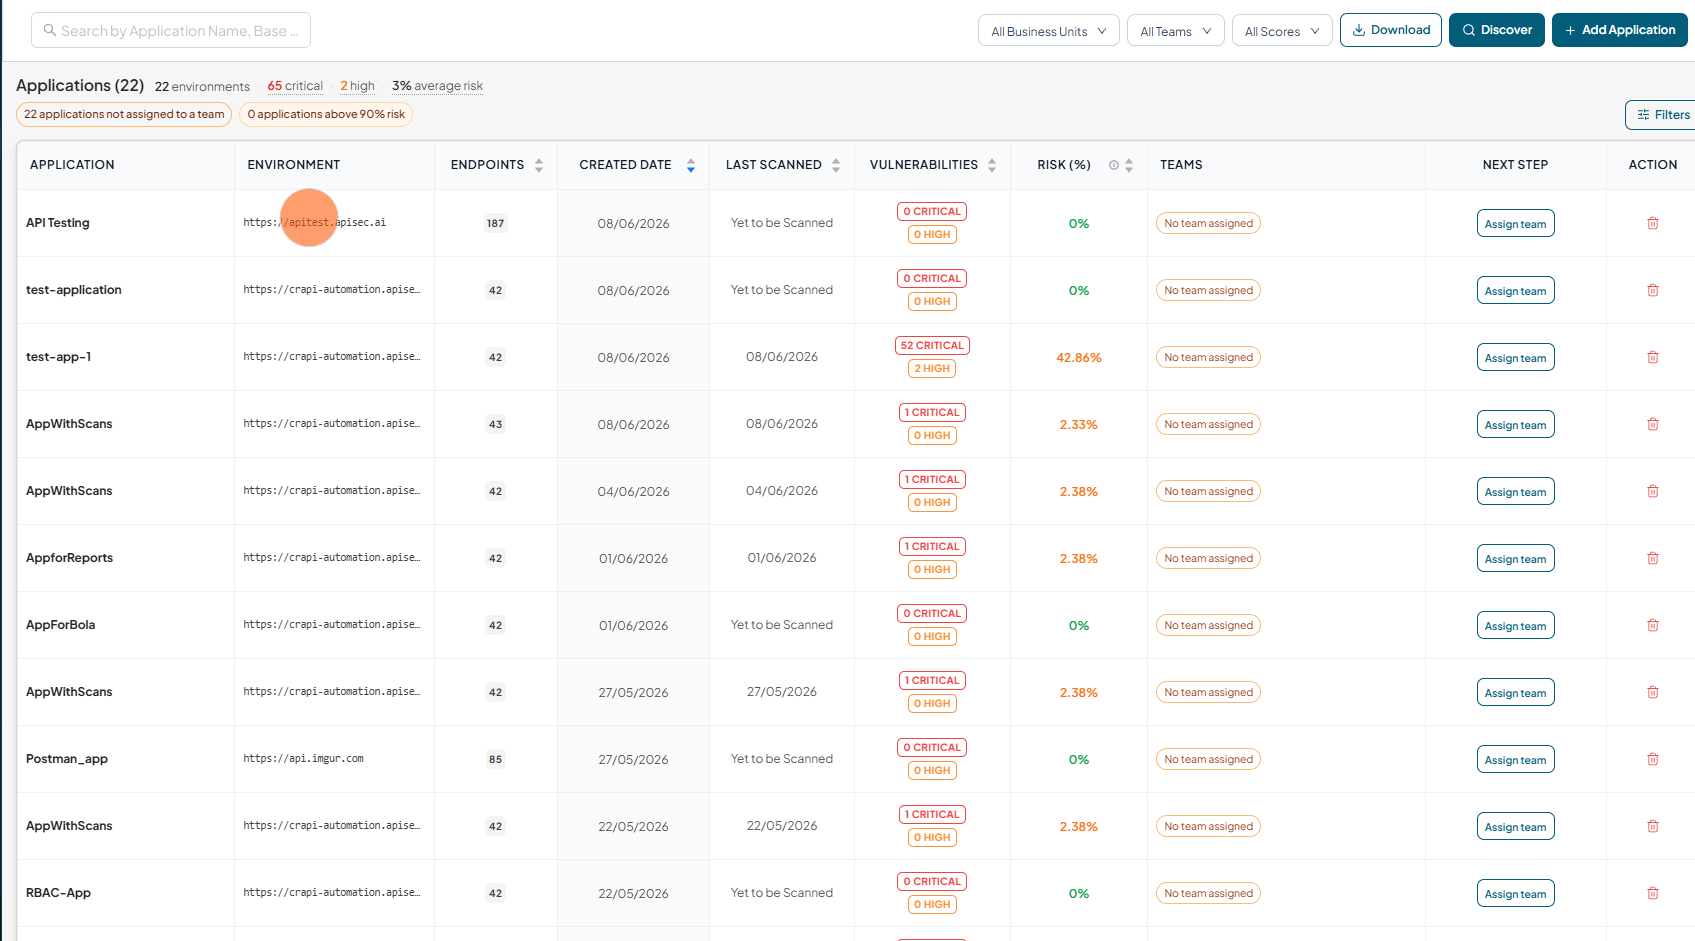This screenshot has height=941, width=1695.
Task: Click Add Application
Action: (1619, 30)
